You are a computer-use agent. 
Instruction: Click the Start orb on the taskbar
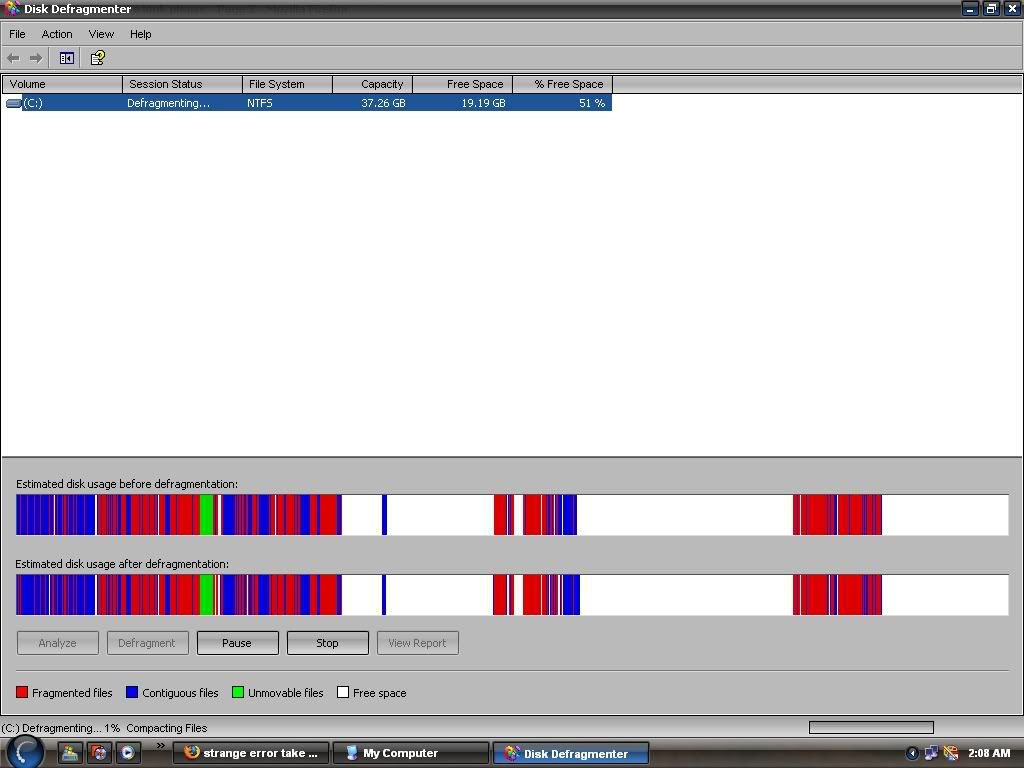click(25, 751)
